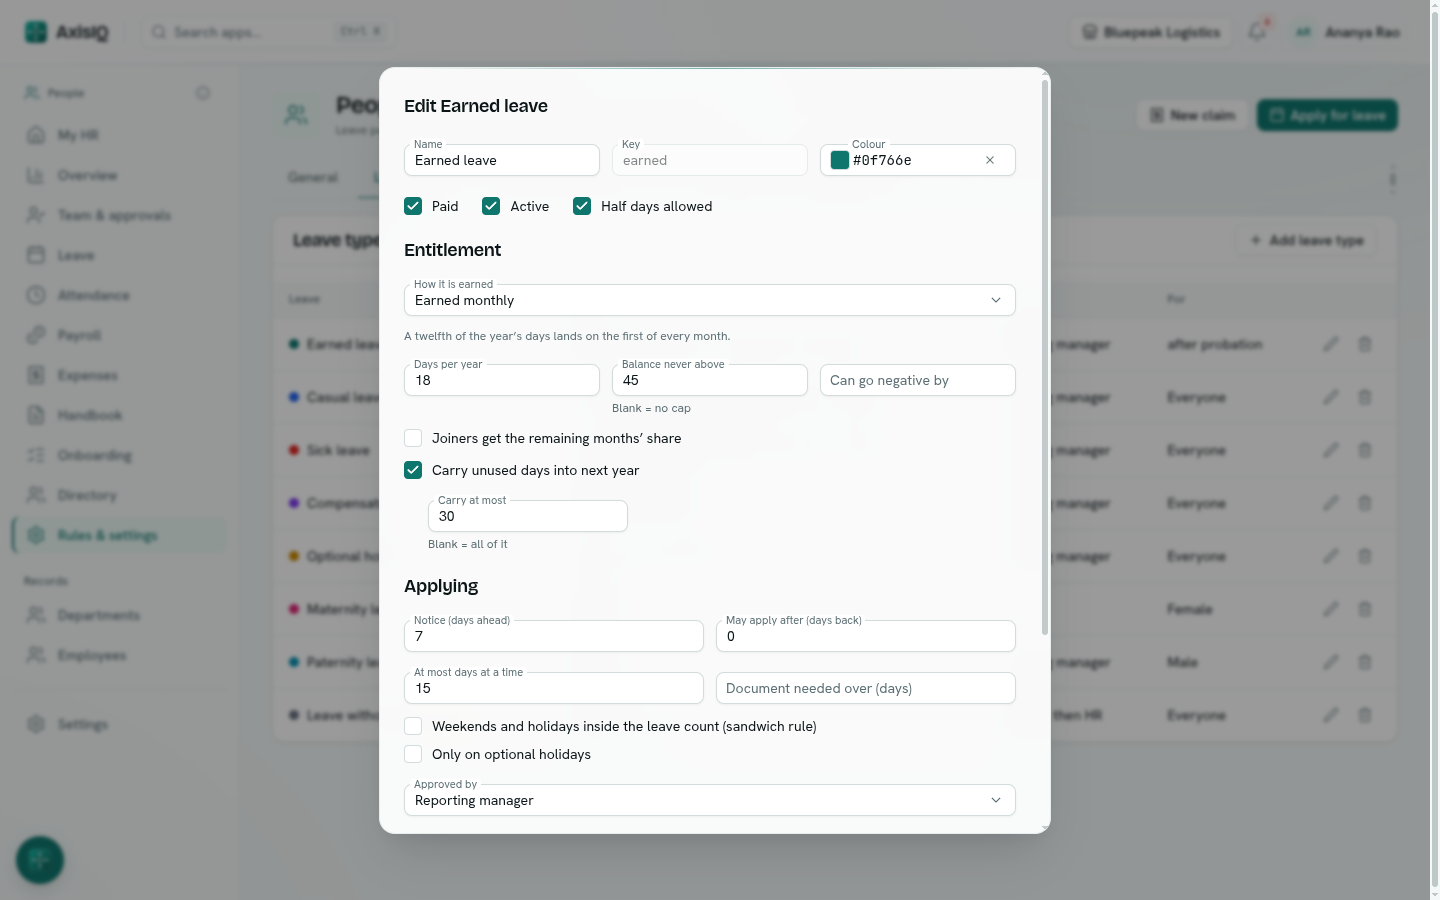Click Document needed over (days) field
The width and height of the screenshot is (1440, 900).
(866, 688)
